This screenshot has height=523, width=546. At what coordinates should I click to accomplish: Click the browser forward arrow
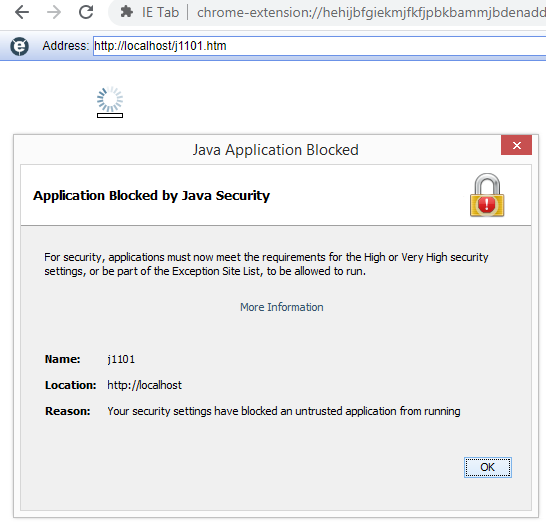coord(54,13)
